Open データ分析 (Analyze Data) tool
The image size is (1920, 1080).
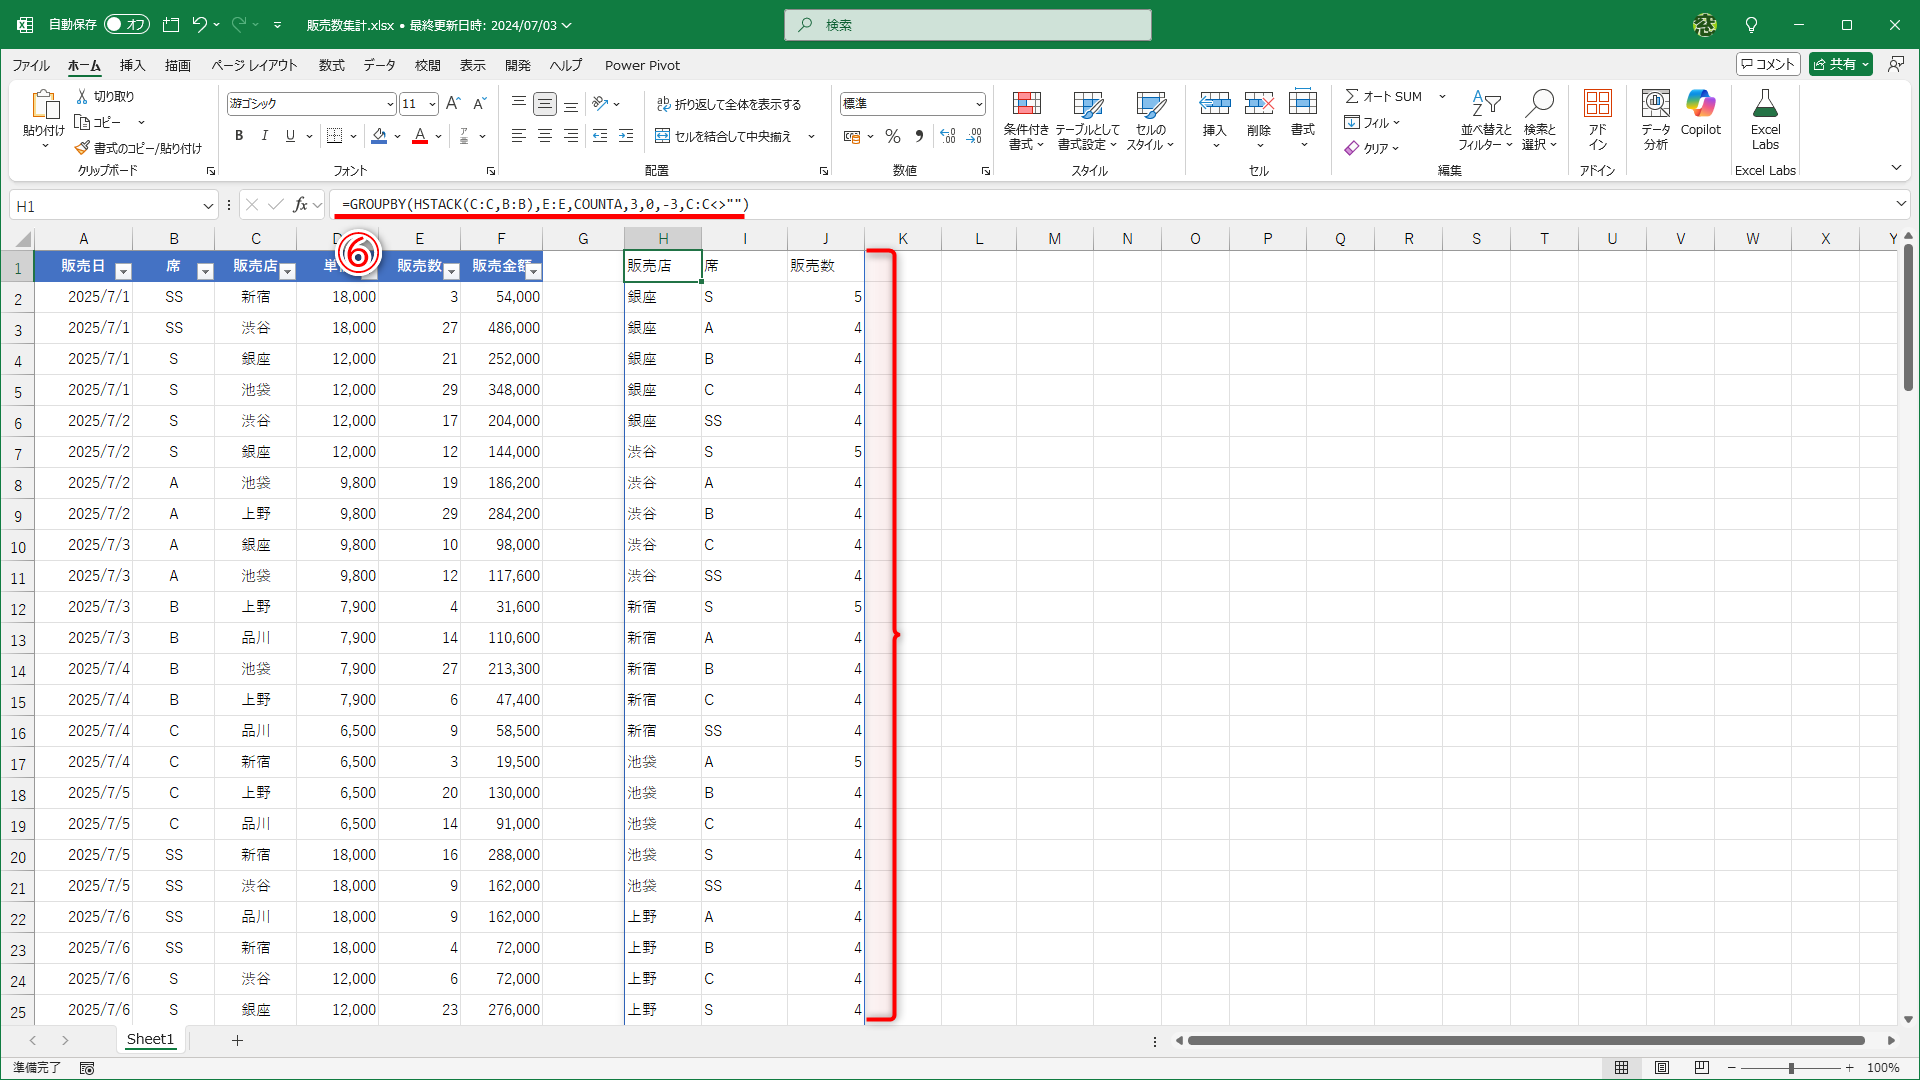pyautogui.click(x=1655, y=120)
